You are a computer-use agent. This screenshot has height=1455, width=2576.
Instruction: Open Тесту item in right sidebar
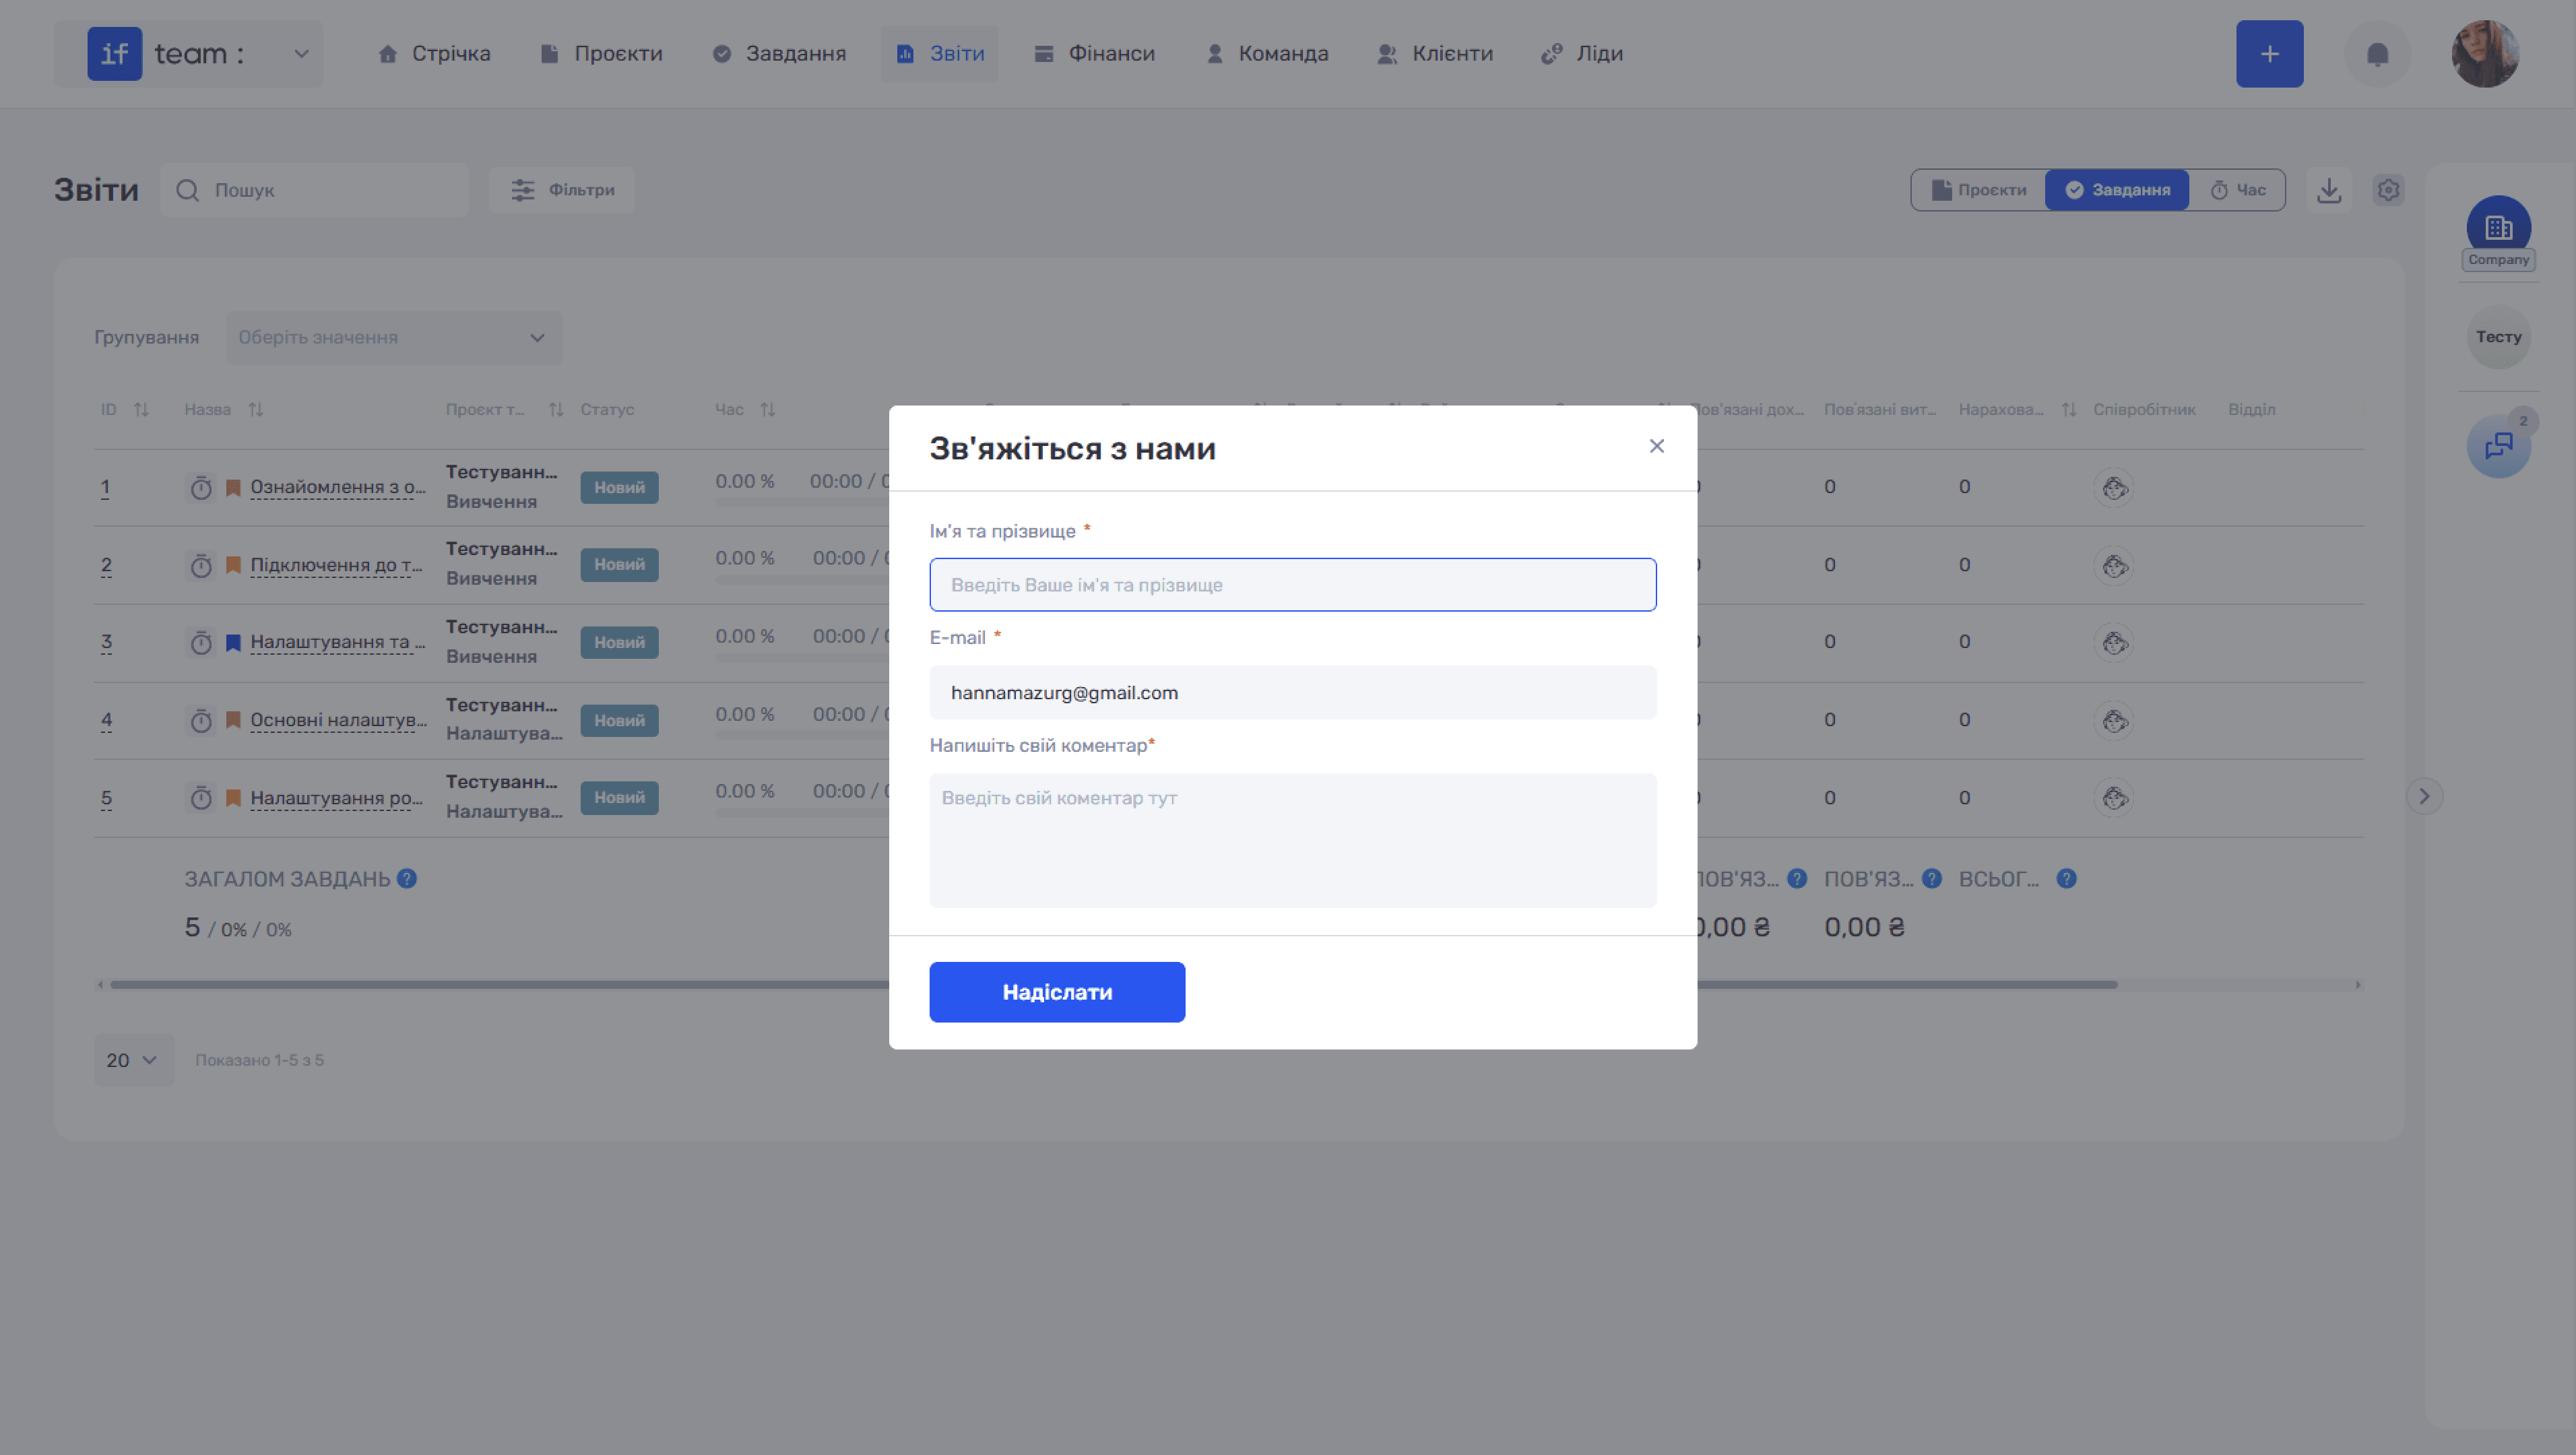(x=2498, y=337)
